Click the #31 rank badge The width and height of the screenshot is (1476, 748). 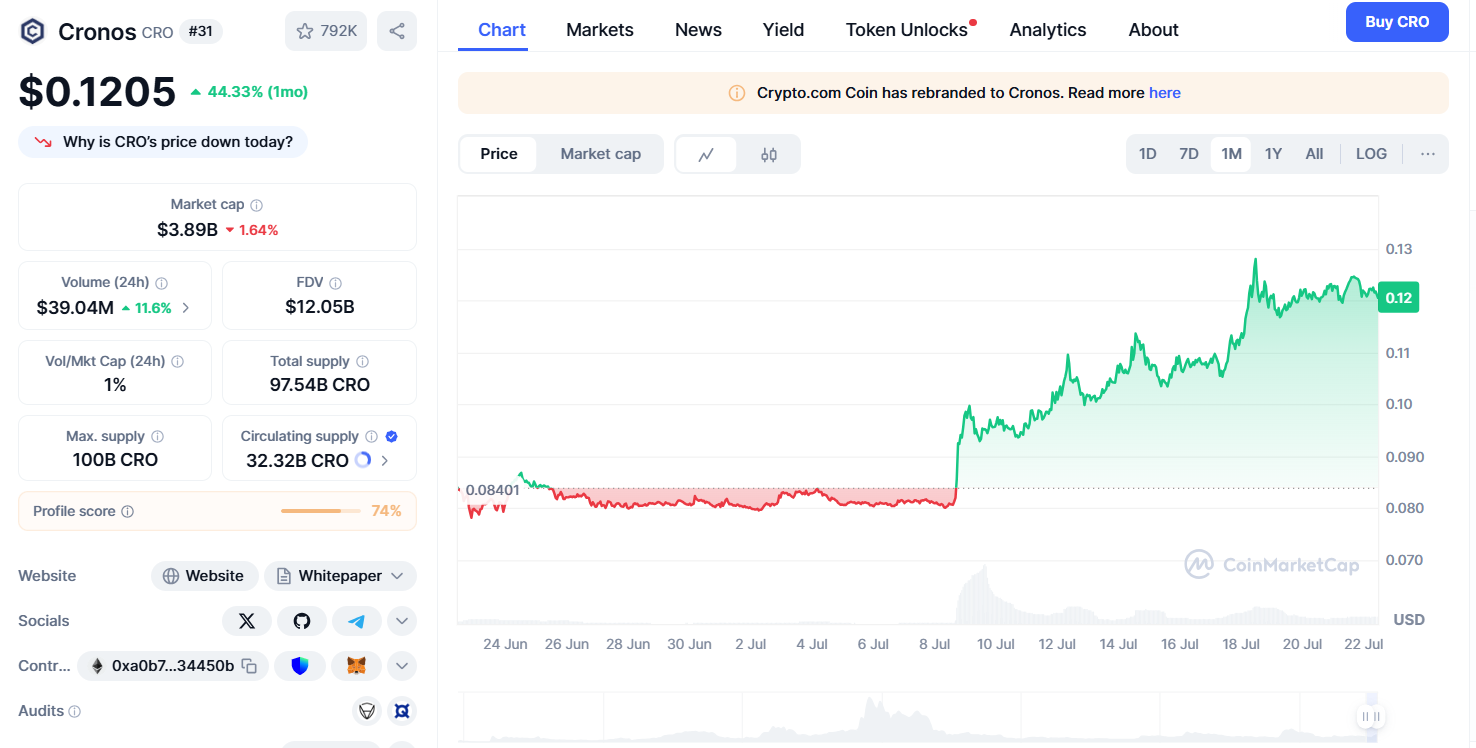[201, 31]
